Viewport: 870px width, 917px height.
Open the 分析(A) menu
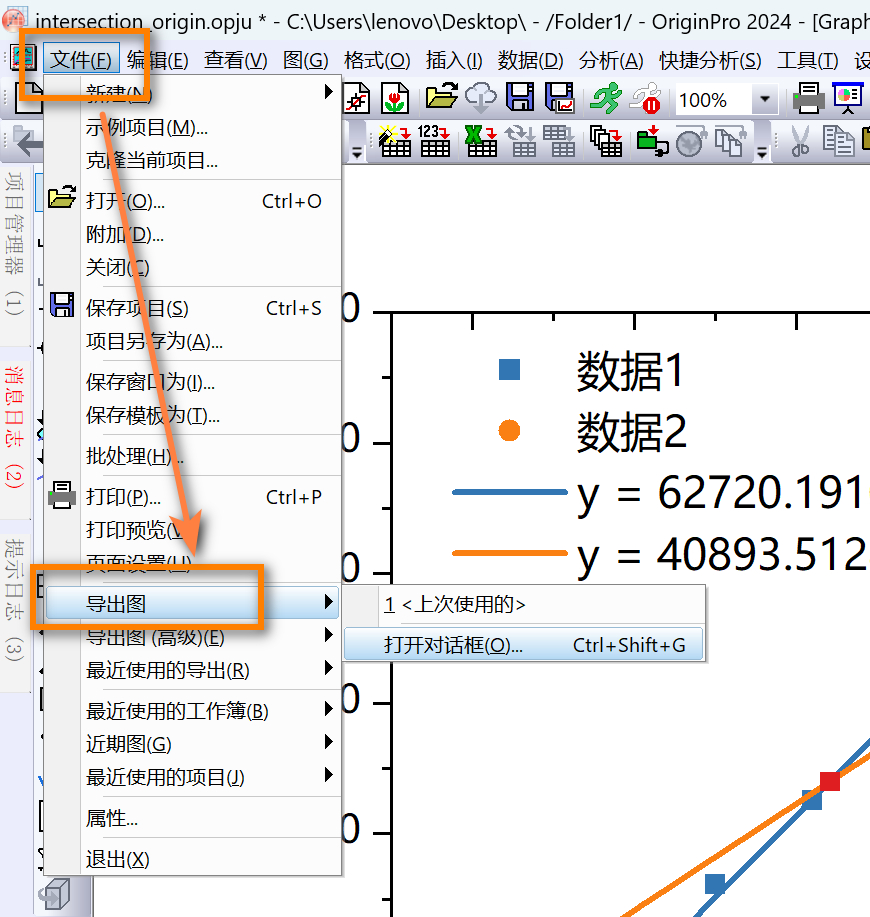(x=611, y=60)
